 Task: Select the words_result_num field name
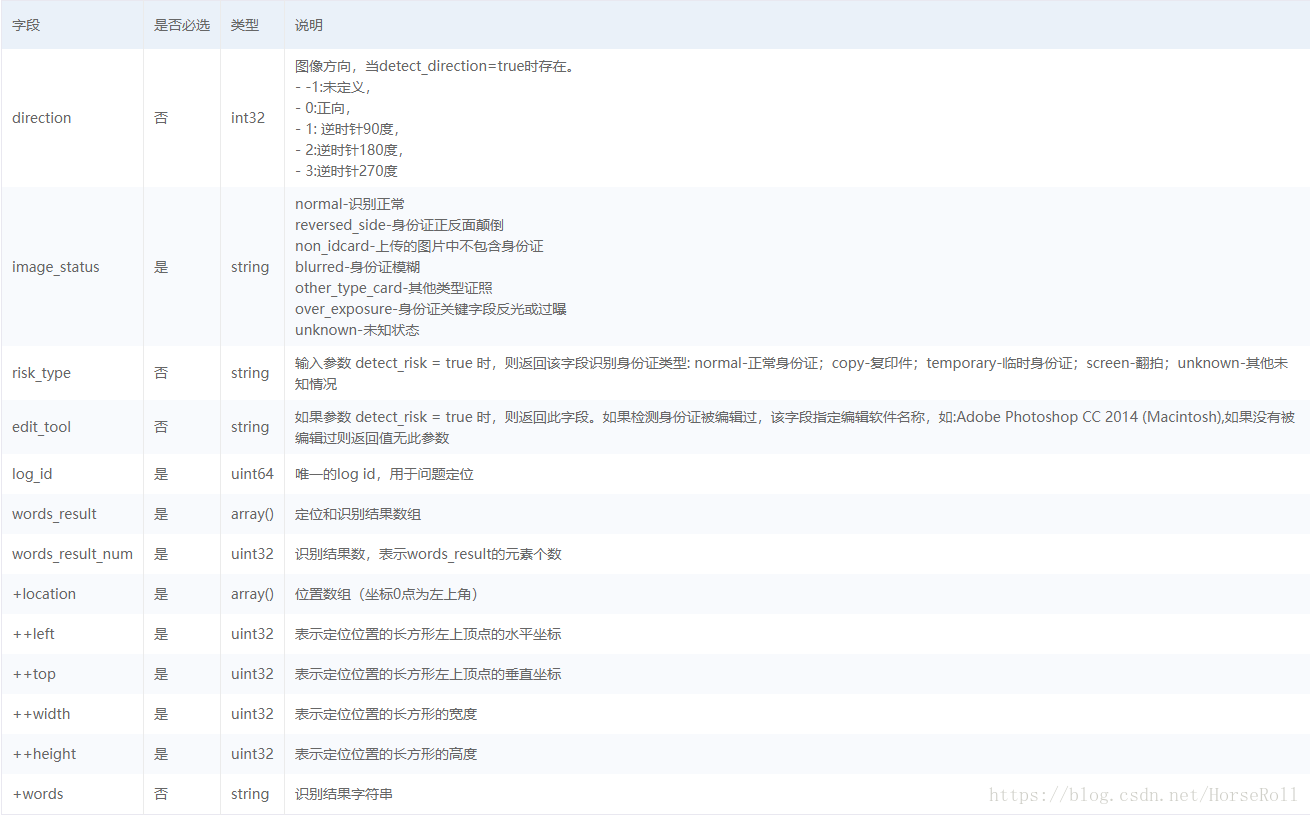[72, 554]
